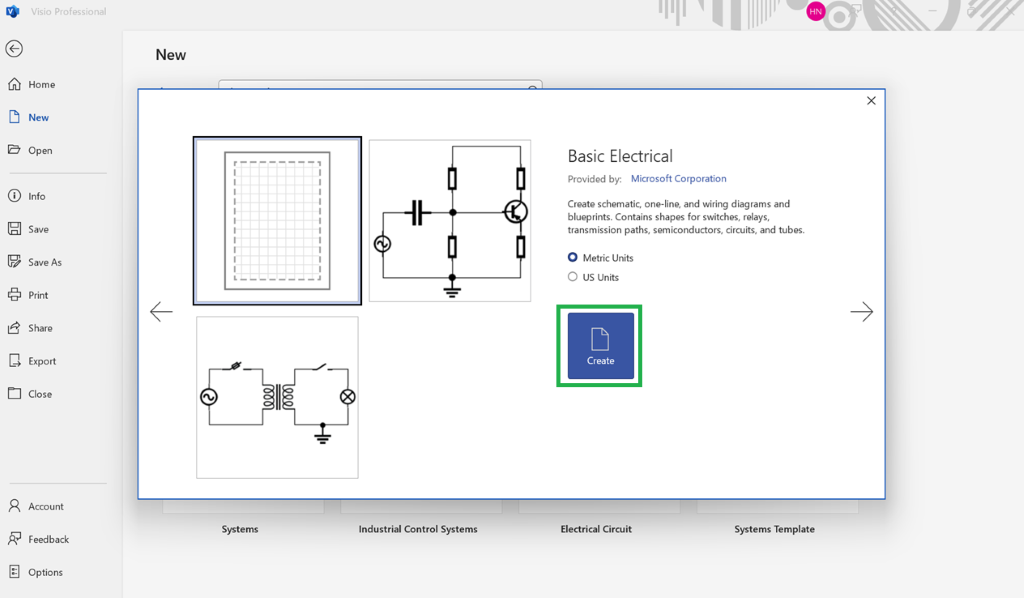This screenshot has width=1024, height=598.
Task: Go to next template with right arrow
Action: point(861,311)
